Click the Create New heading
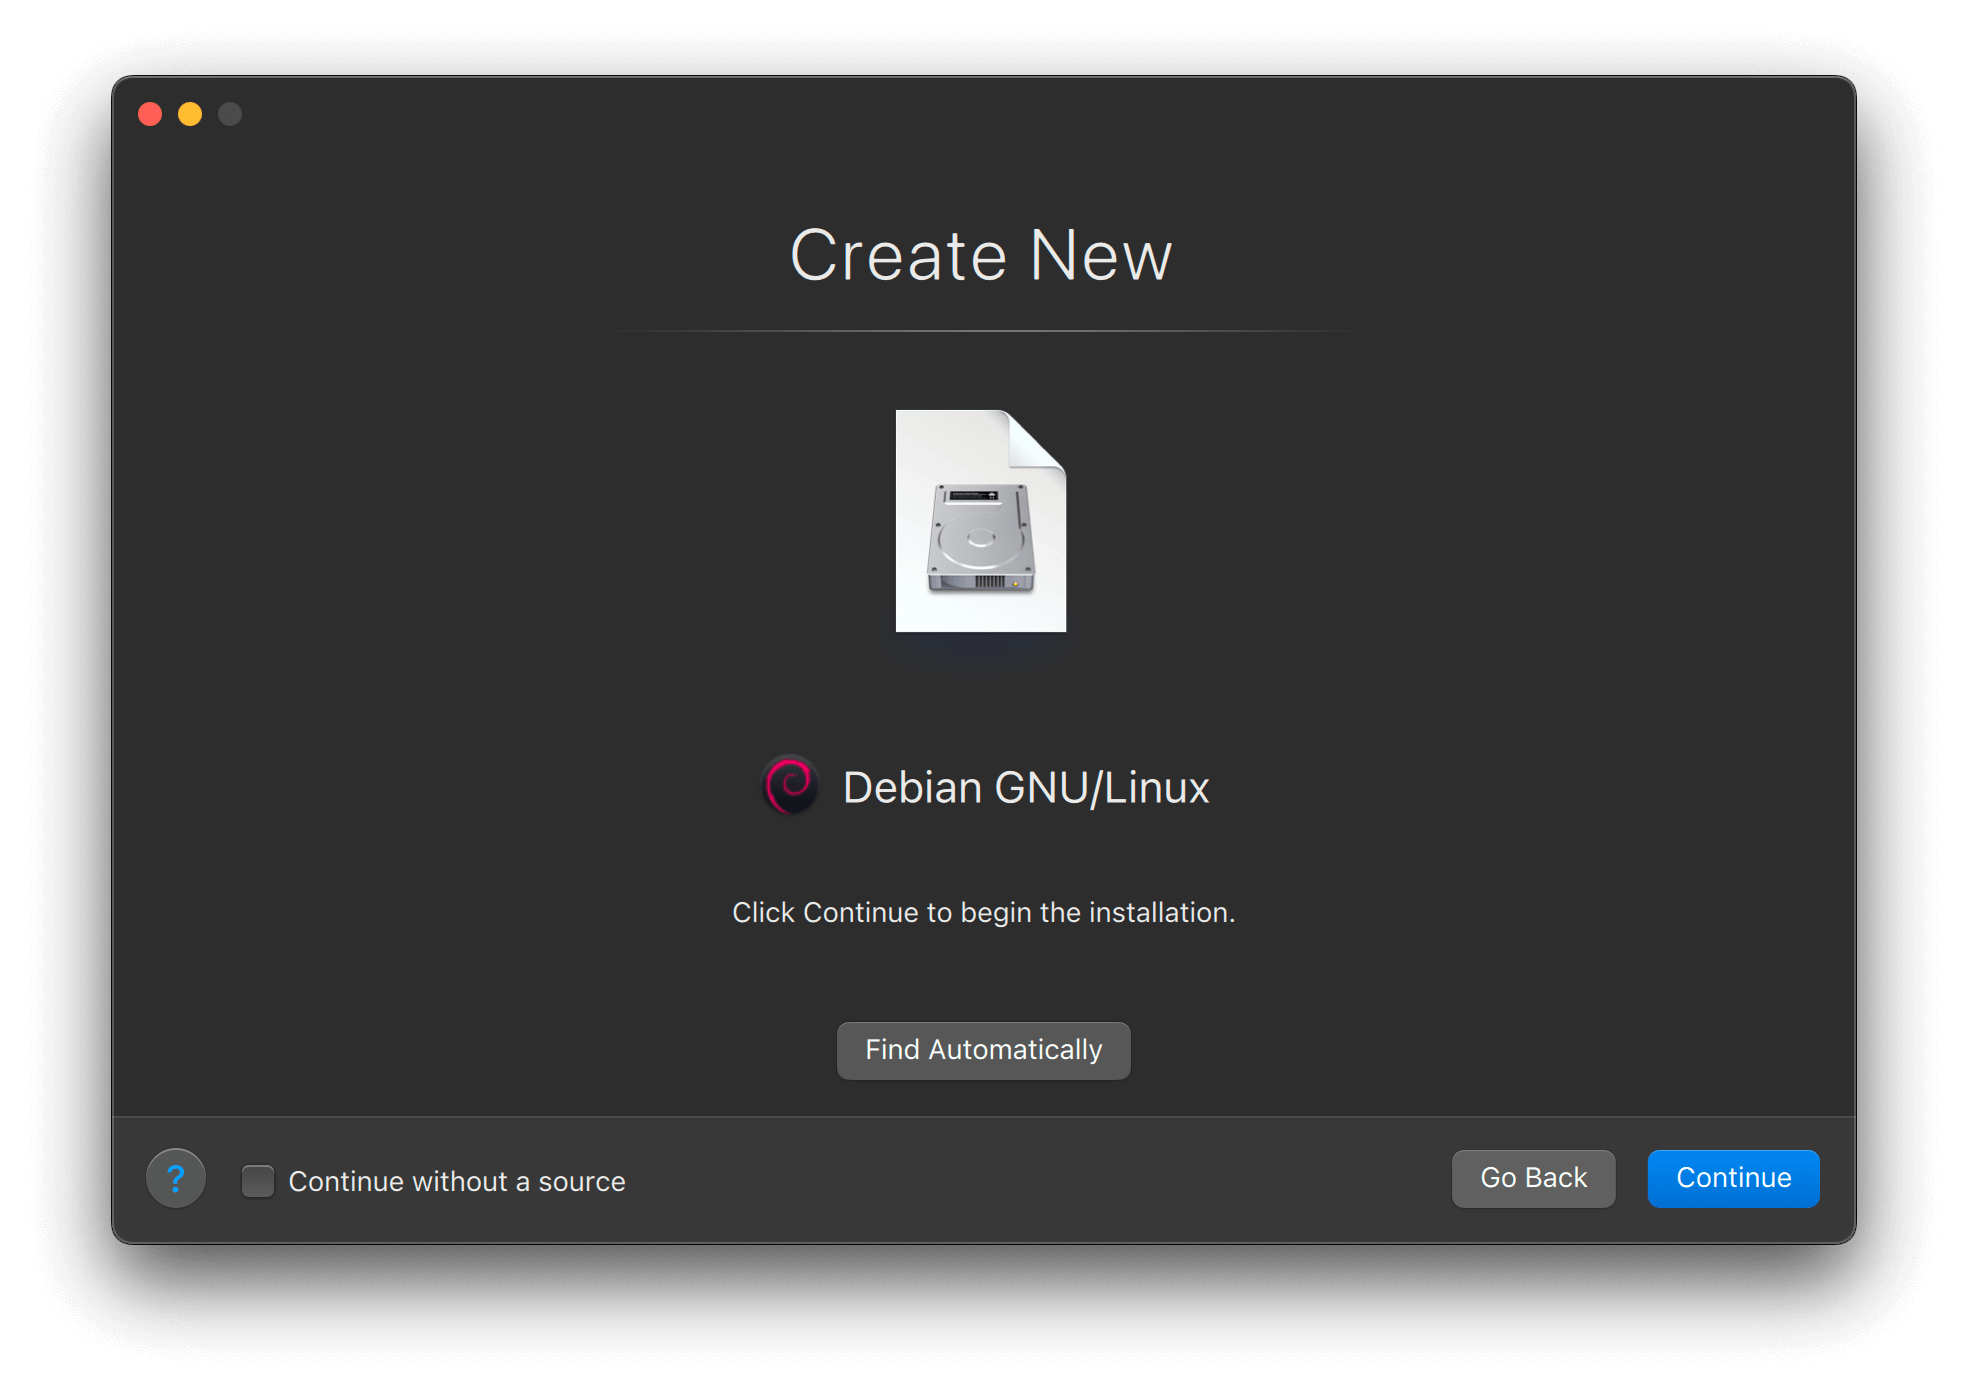Image resolution: width=1968 pixels, height=1392 pixels. click(981, 256)
